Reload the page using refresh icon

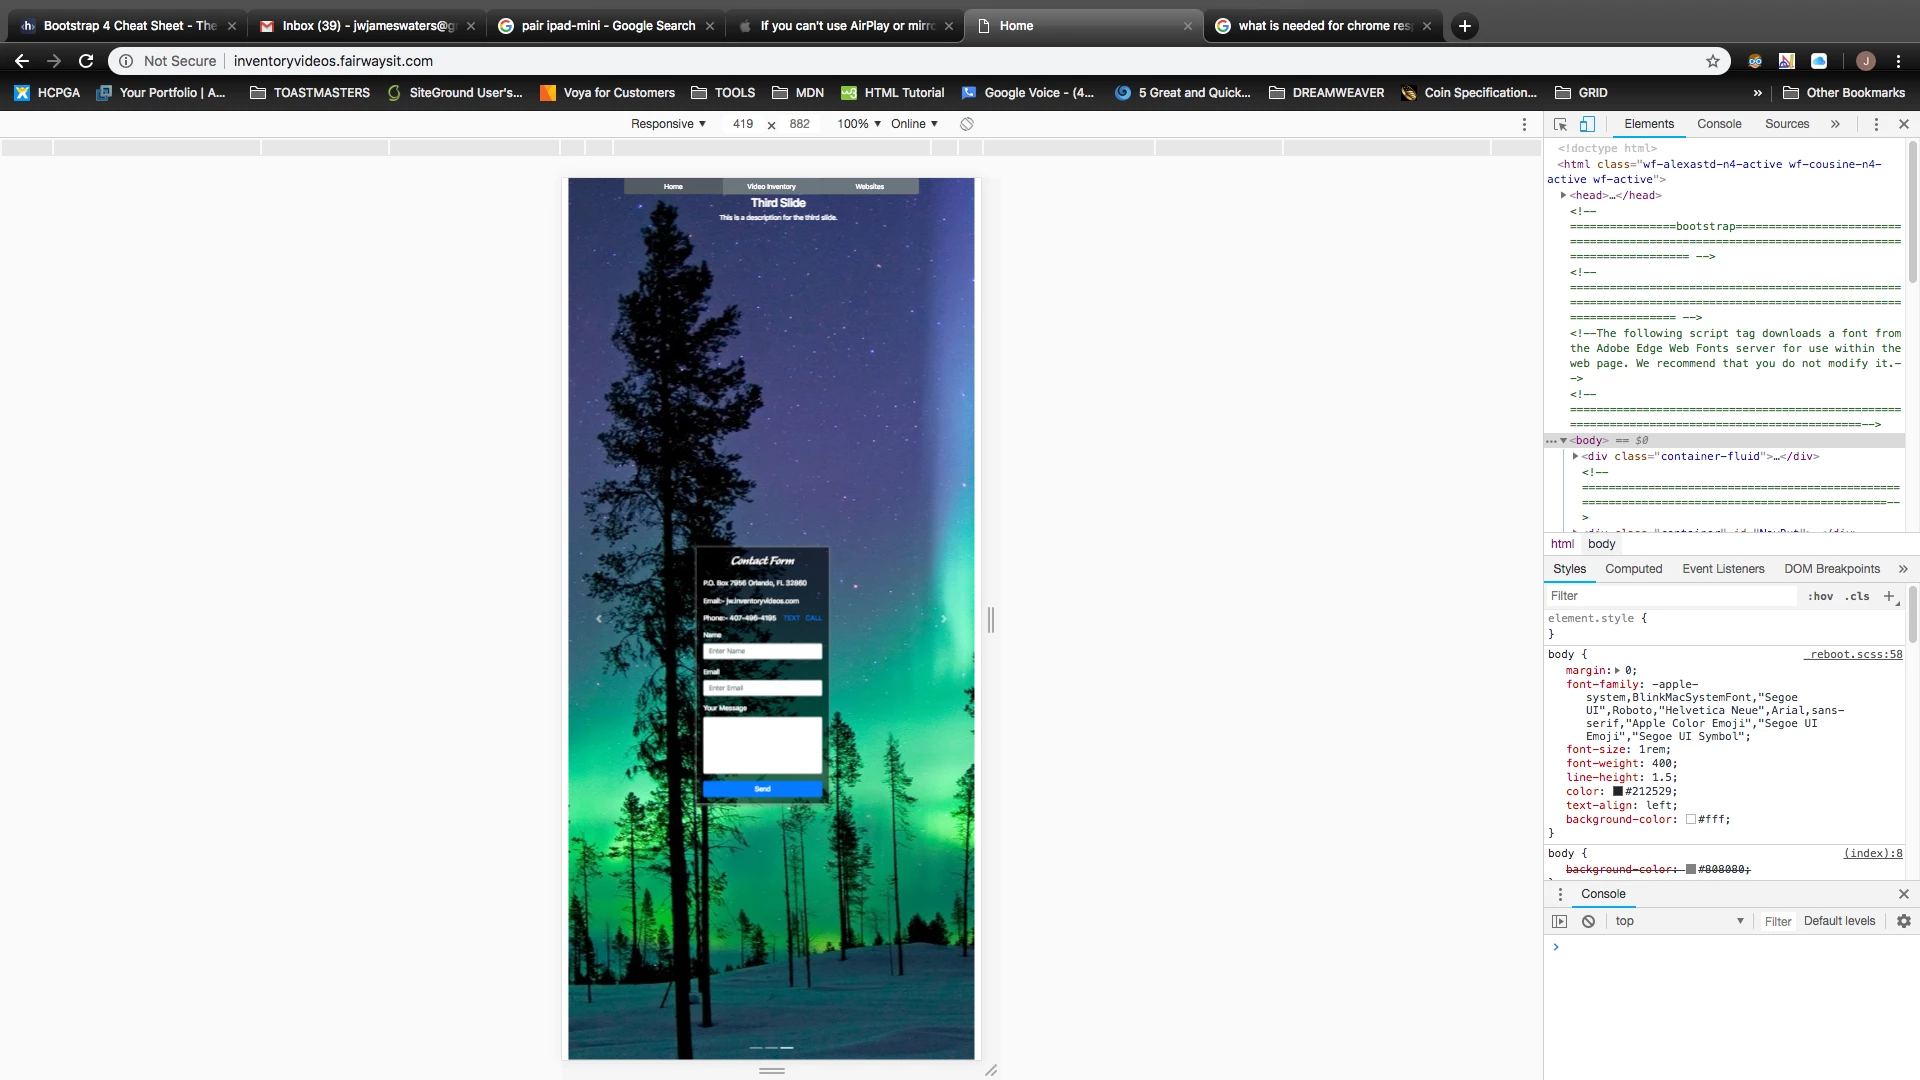pyautogui.click(x=86, y=61)
